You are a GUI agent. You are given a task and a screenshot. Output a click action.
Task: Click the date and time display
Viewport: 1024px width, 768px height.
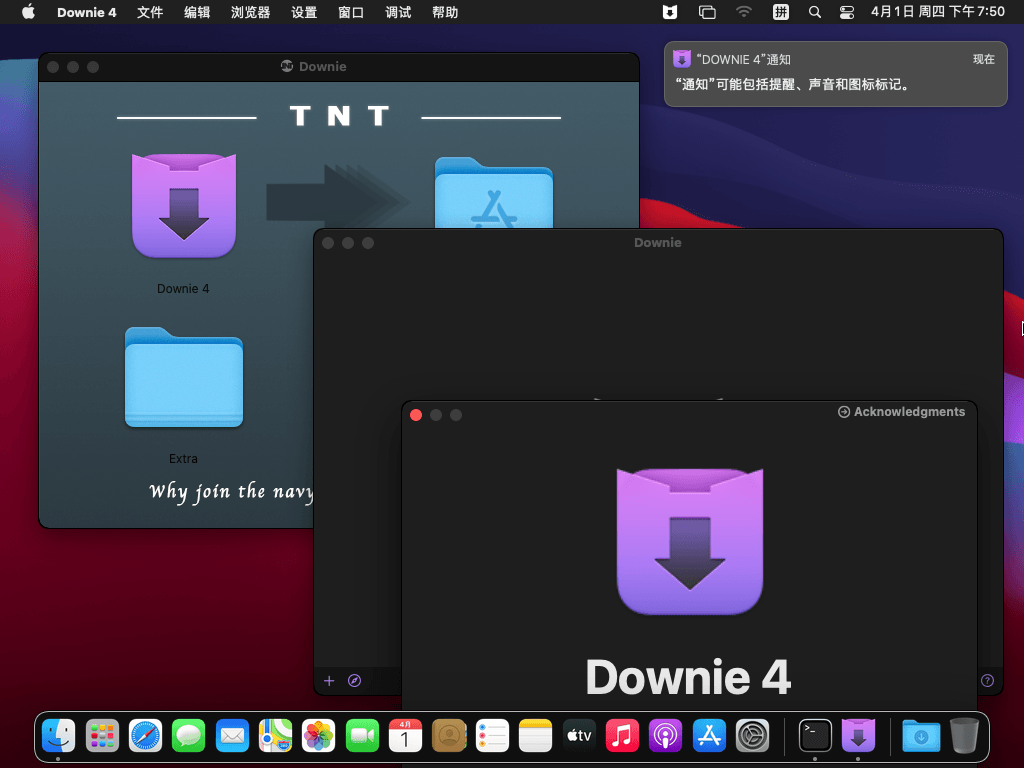click(937, 12)
